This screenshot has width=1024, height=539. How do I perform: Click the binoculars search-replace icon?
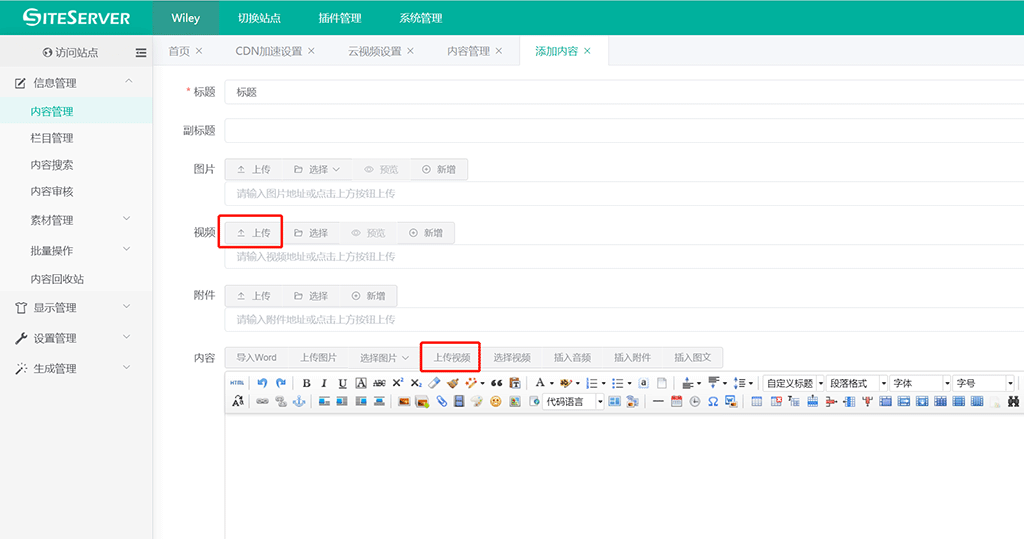[1013, 401]
